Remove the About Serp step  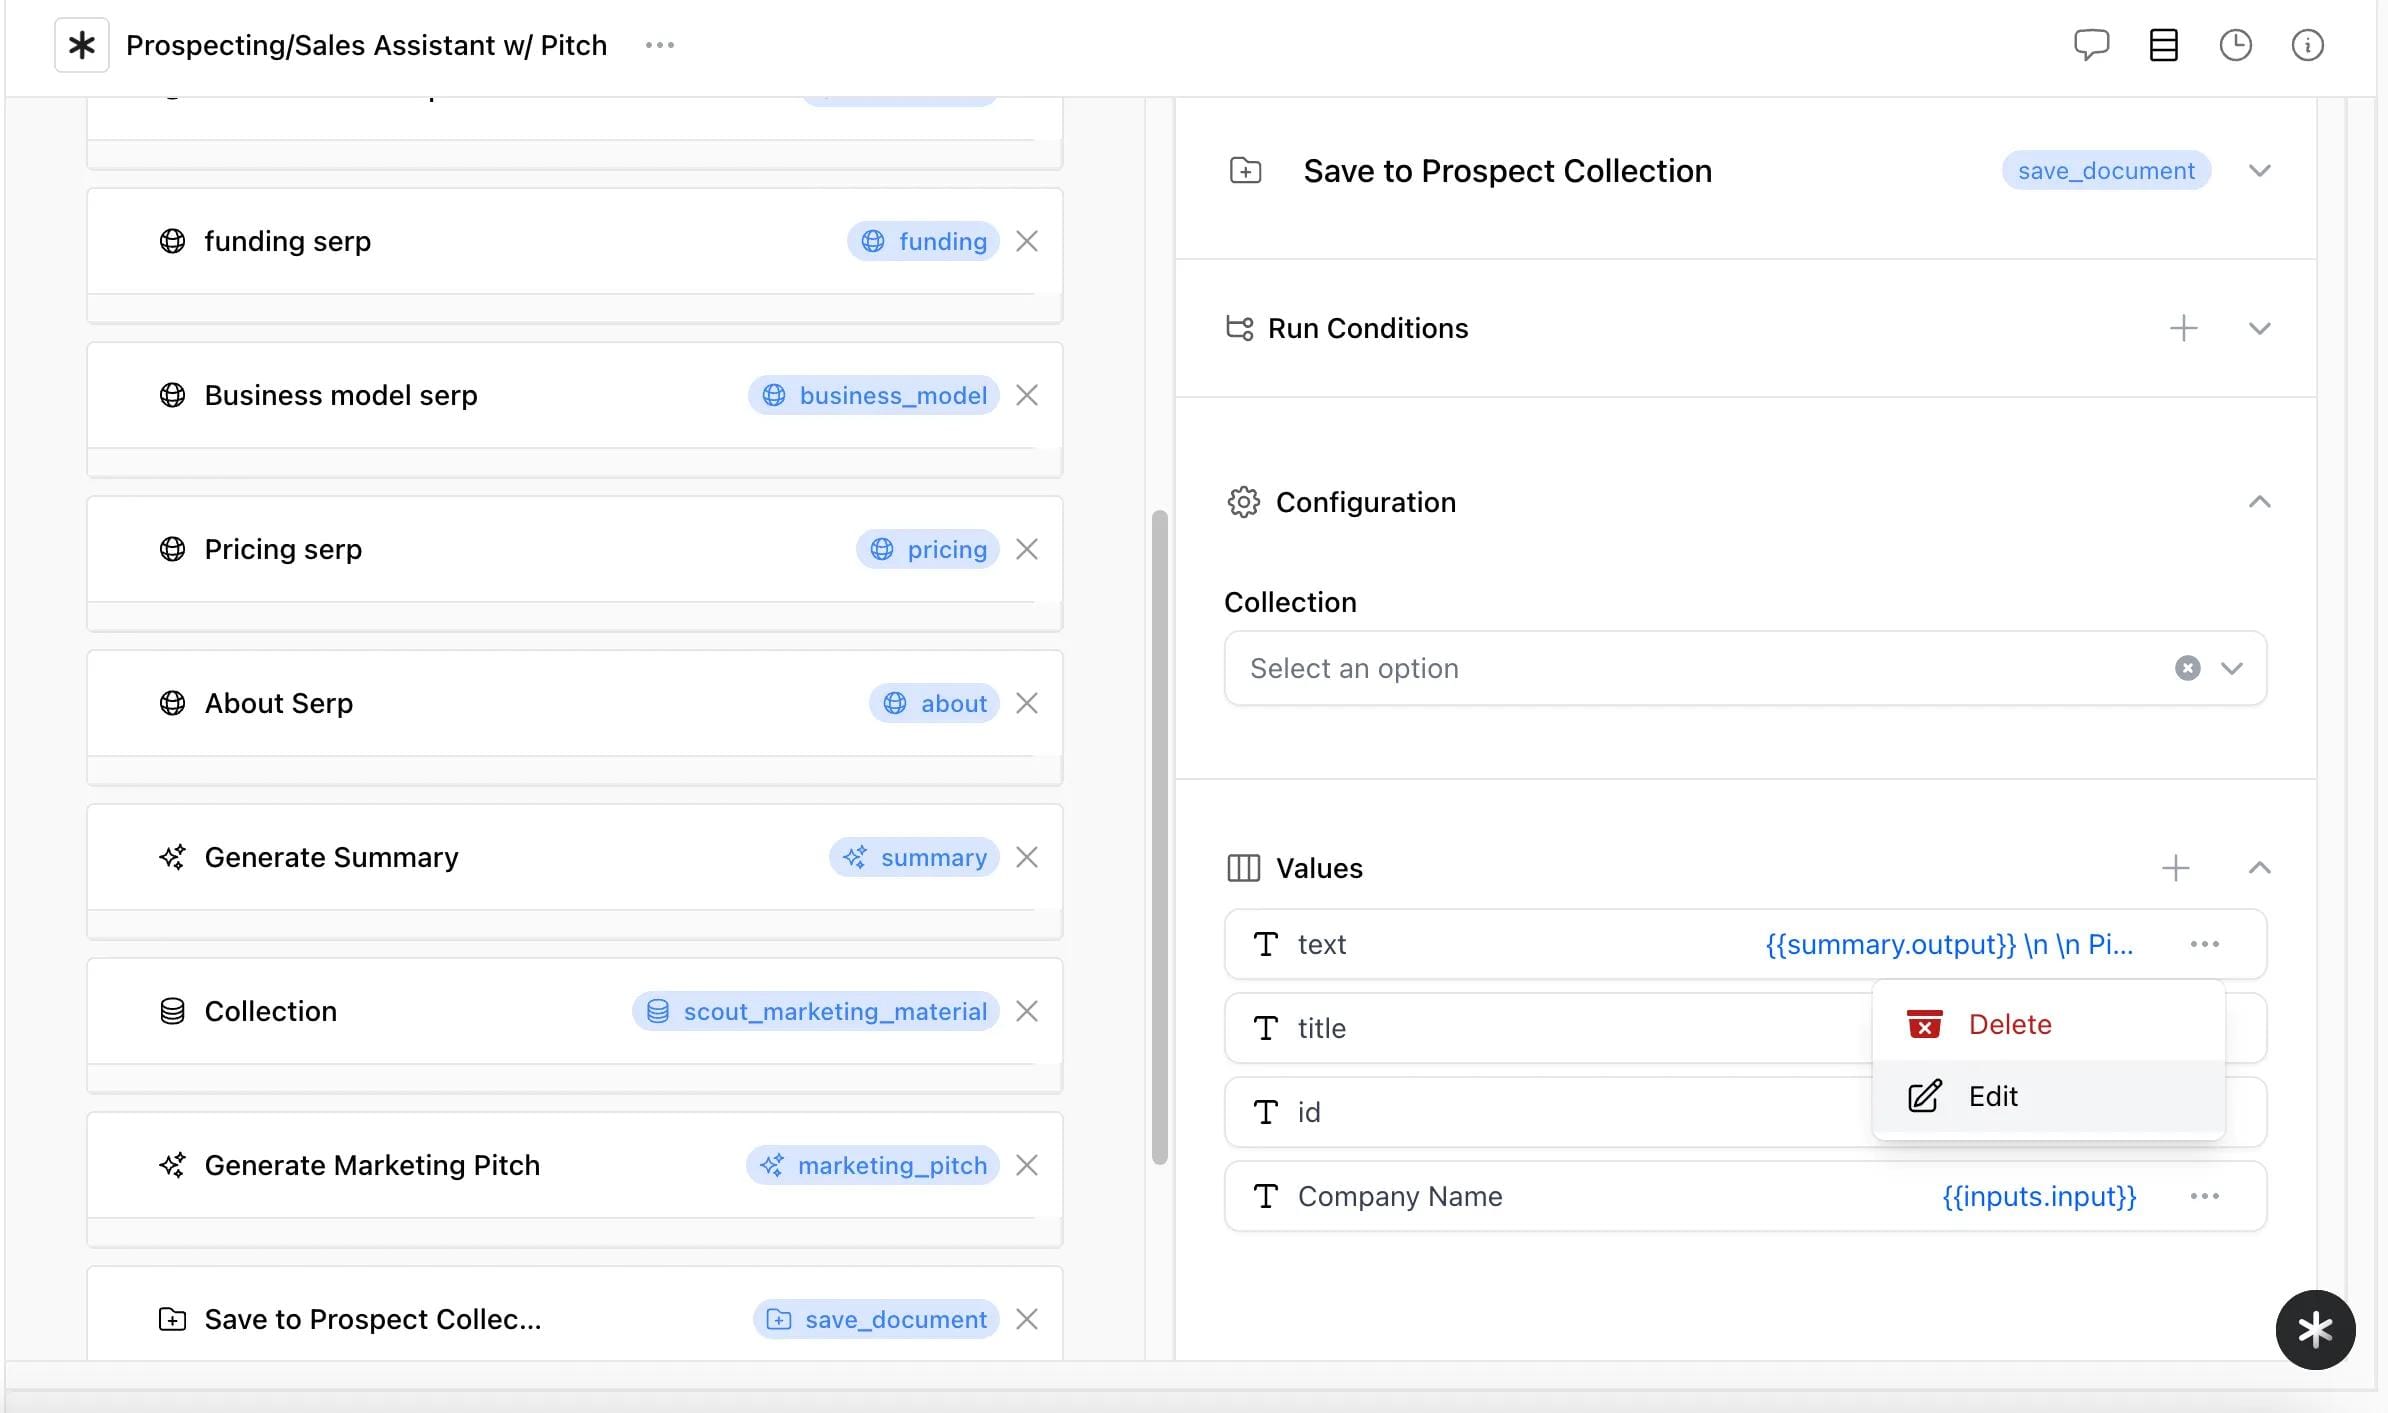pyautogui.click(x=1027, y=703)
